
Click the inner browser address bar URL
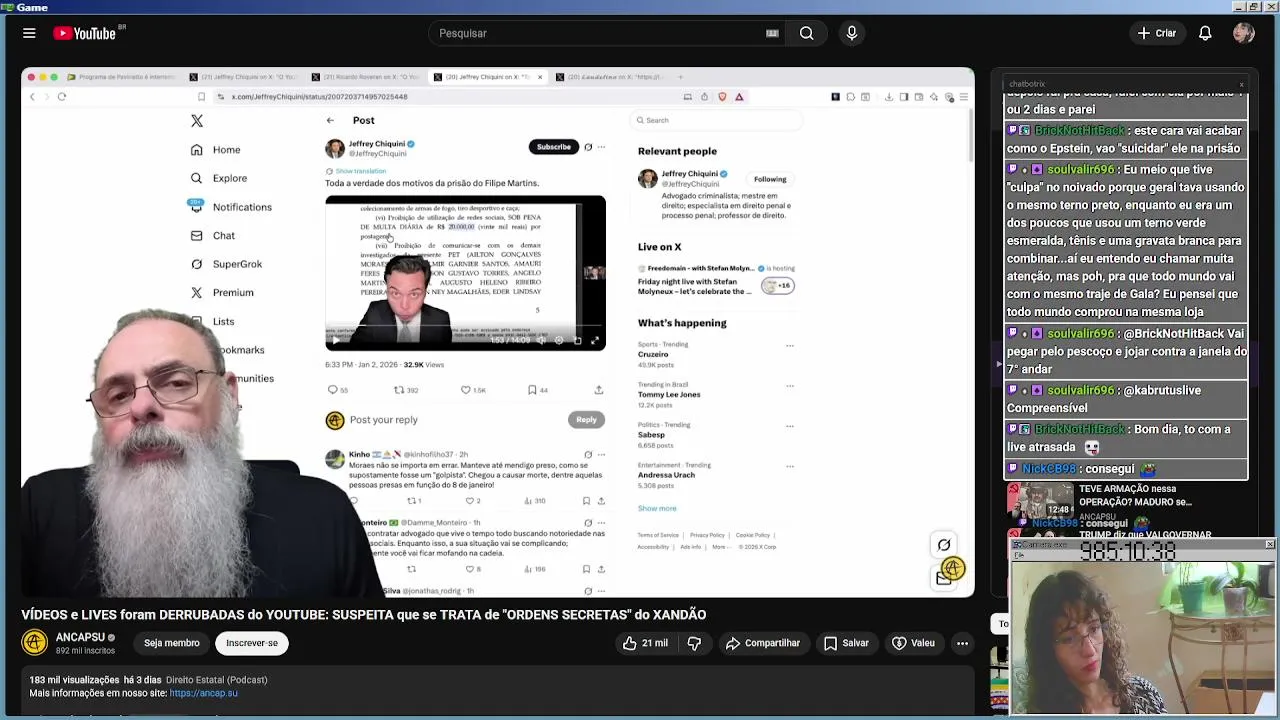[x=319, y=97]
